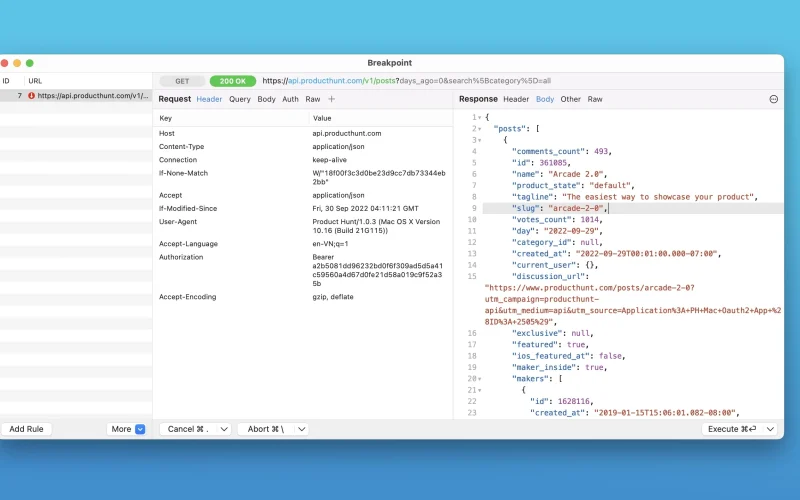Select the Accept header key
The width and height of the screenshot is (800, 500).
click(170, 195)
